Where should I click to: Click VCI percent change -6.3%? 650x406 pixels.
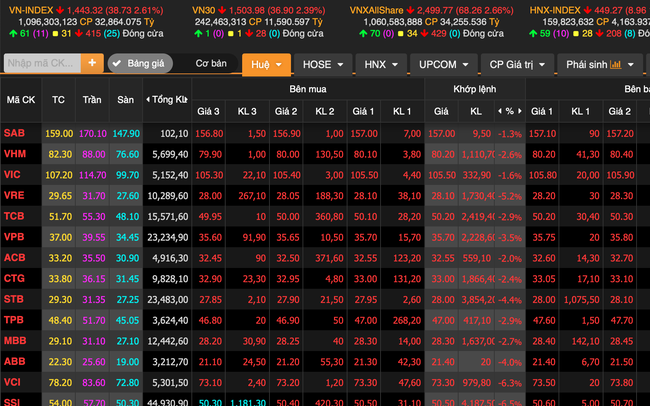510,383
